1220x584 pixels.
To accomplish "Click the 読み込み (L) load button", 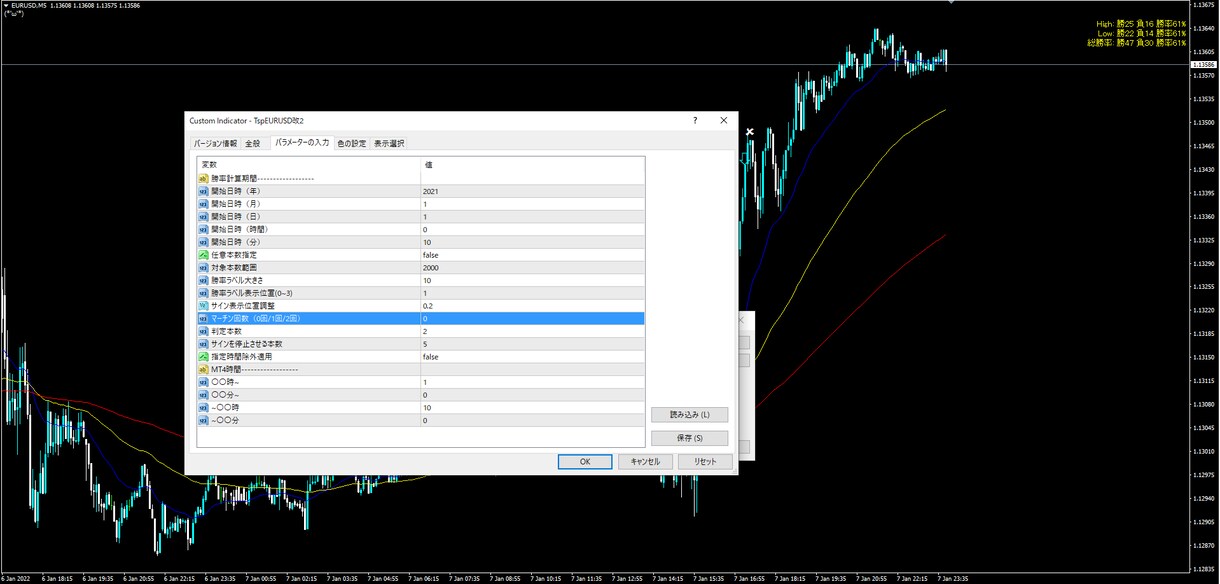I will (x=689, y=414).
